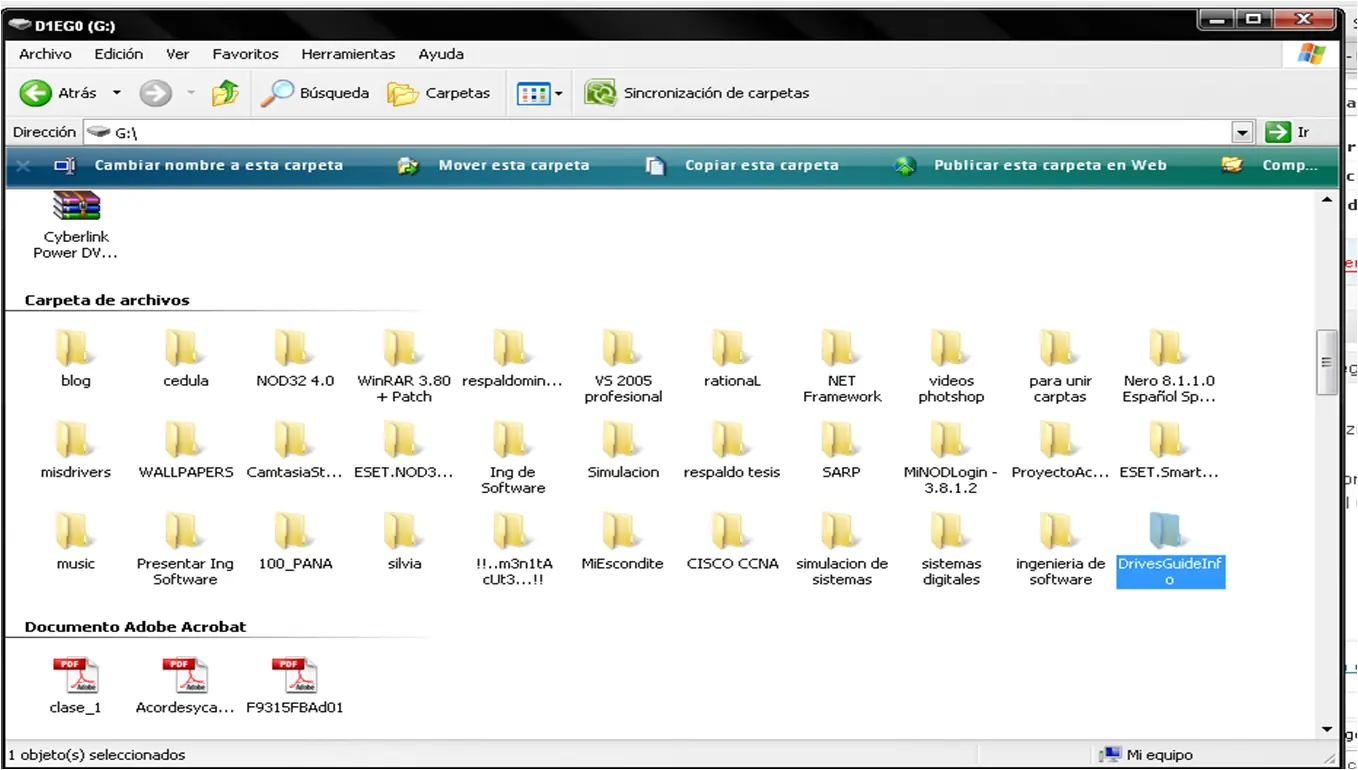Toggle the Carpetas folder pane
This screenshot has height=770, width=1358.
(439, 93)
